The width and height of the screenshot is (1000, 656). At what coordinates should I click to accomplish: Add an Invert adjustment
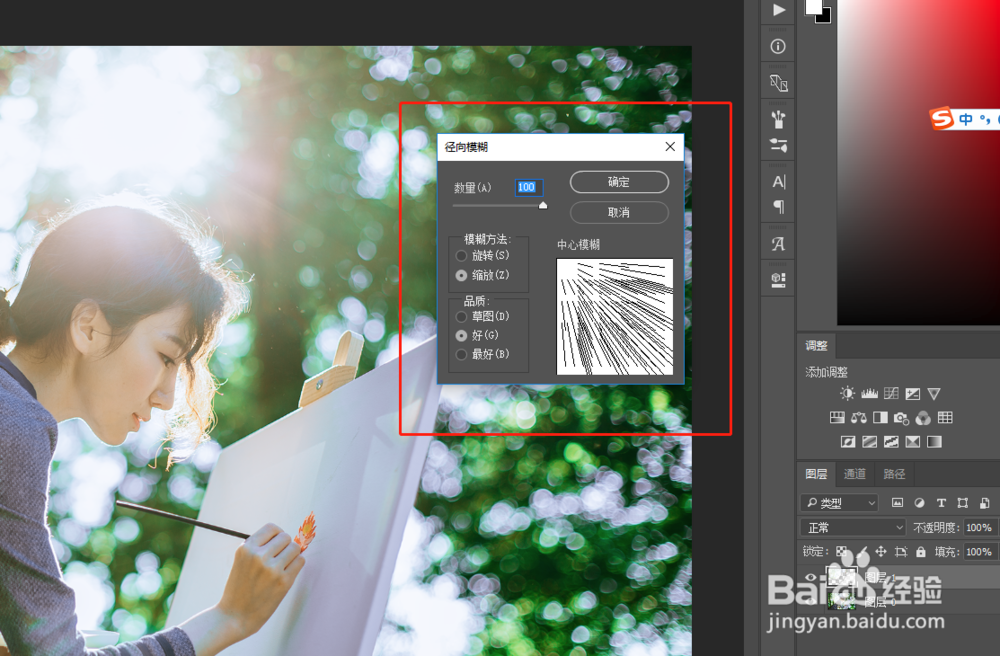(x=848, y=442)
